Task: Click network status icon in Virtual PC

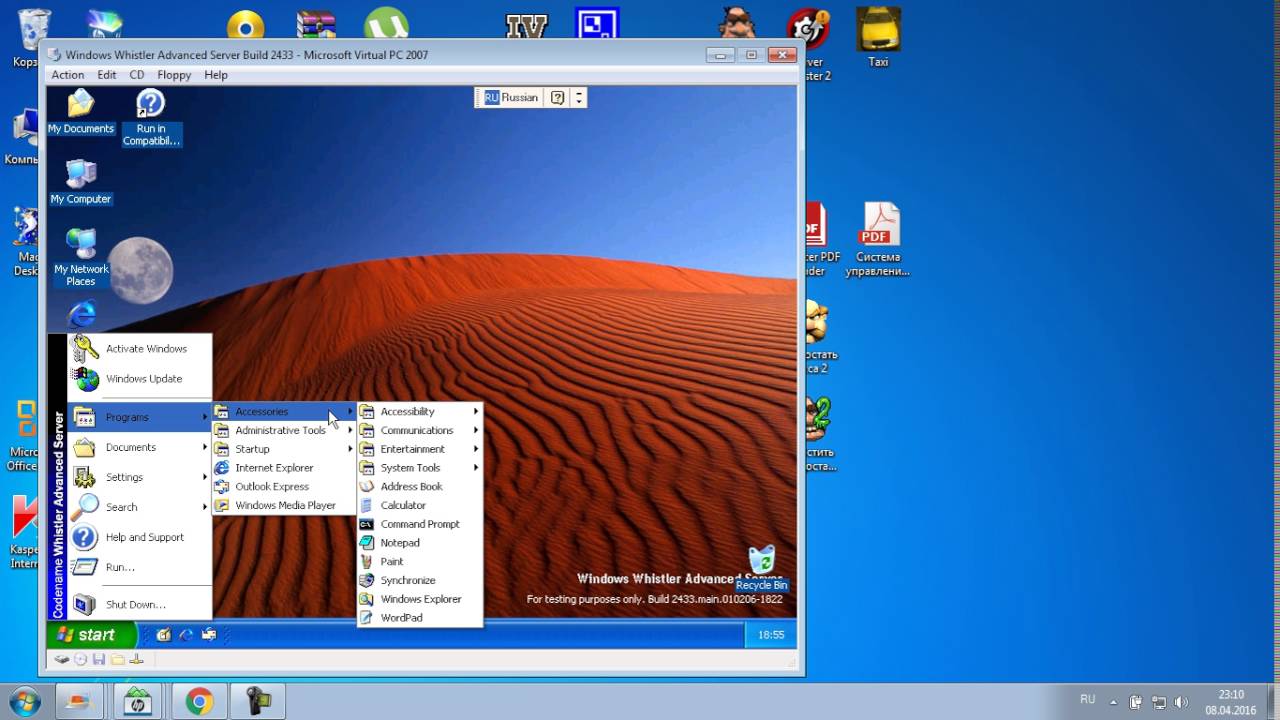Action: click(x=136, y=659)
